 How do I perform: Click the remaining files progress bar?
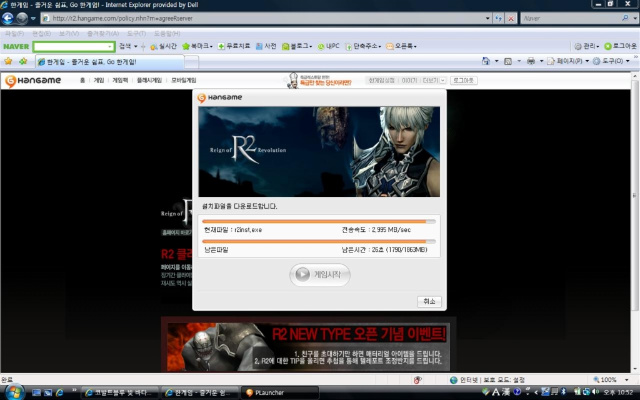(x=319, y=242)
